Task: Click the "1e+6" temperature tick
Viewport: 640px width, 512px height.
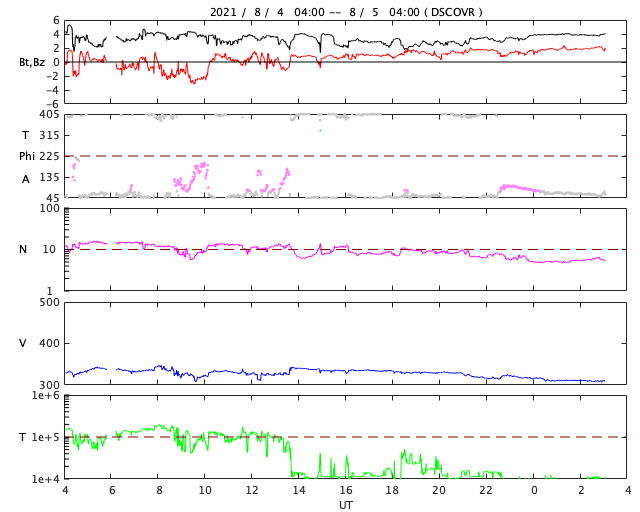Action: click(x=46, y=395)
